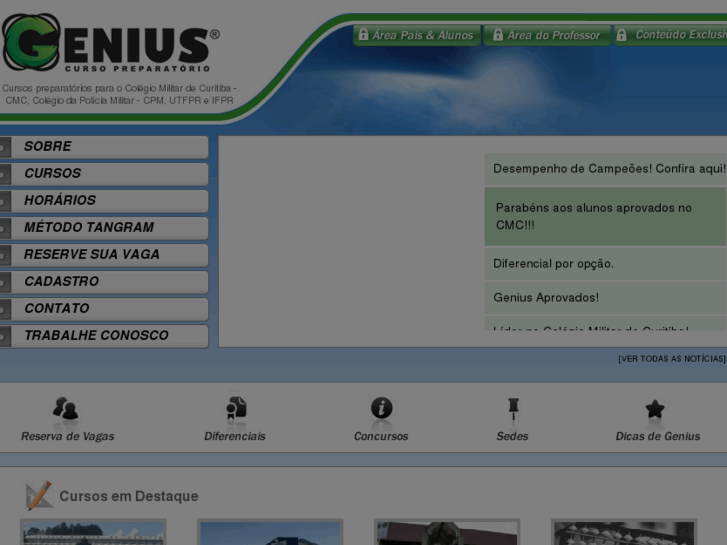
Task: Open Área Pais & Alunos login
Action: pos(416,35)
